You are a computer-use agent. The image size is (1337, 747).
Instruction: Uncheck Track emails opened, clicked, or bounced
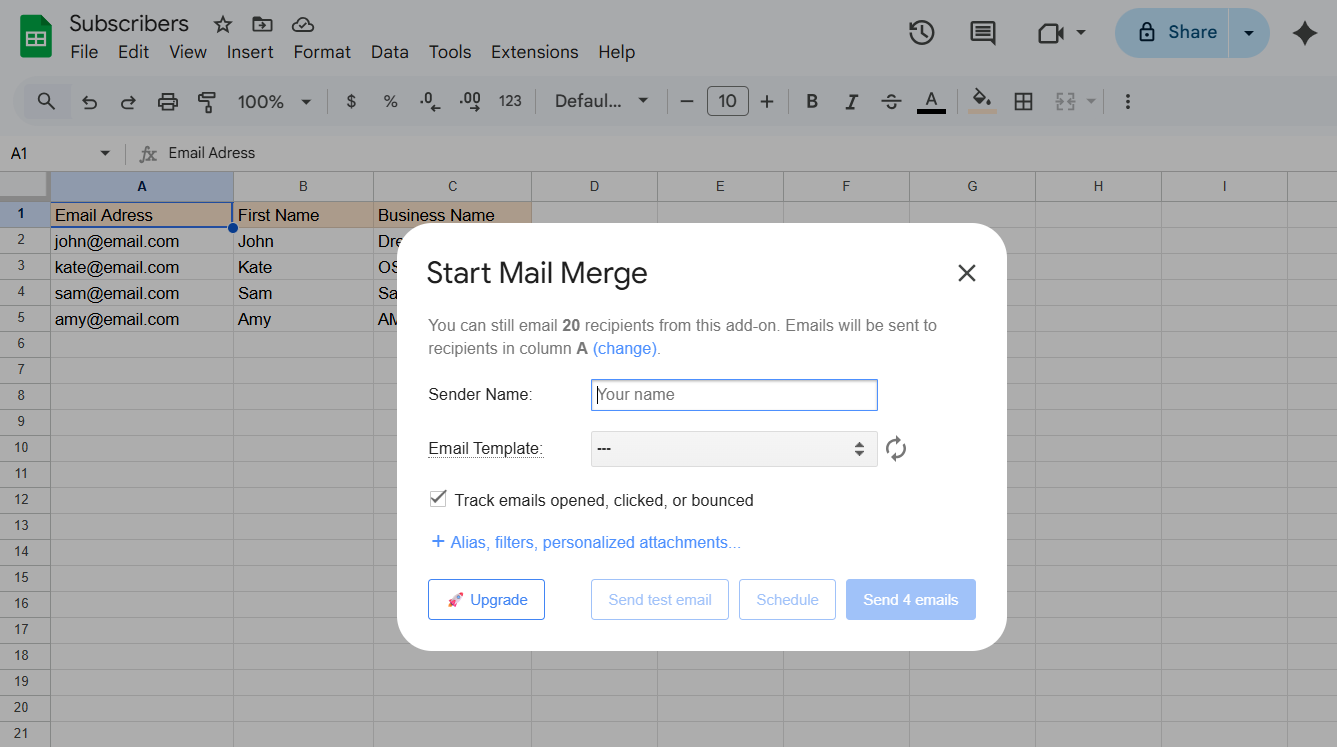click(x=438, y=498)
